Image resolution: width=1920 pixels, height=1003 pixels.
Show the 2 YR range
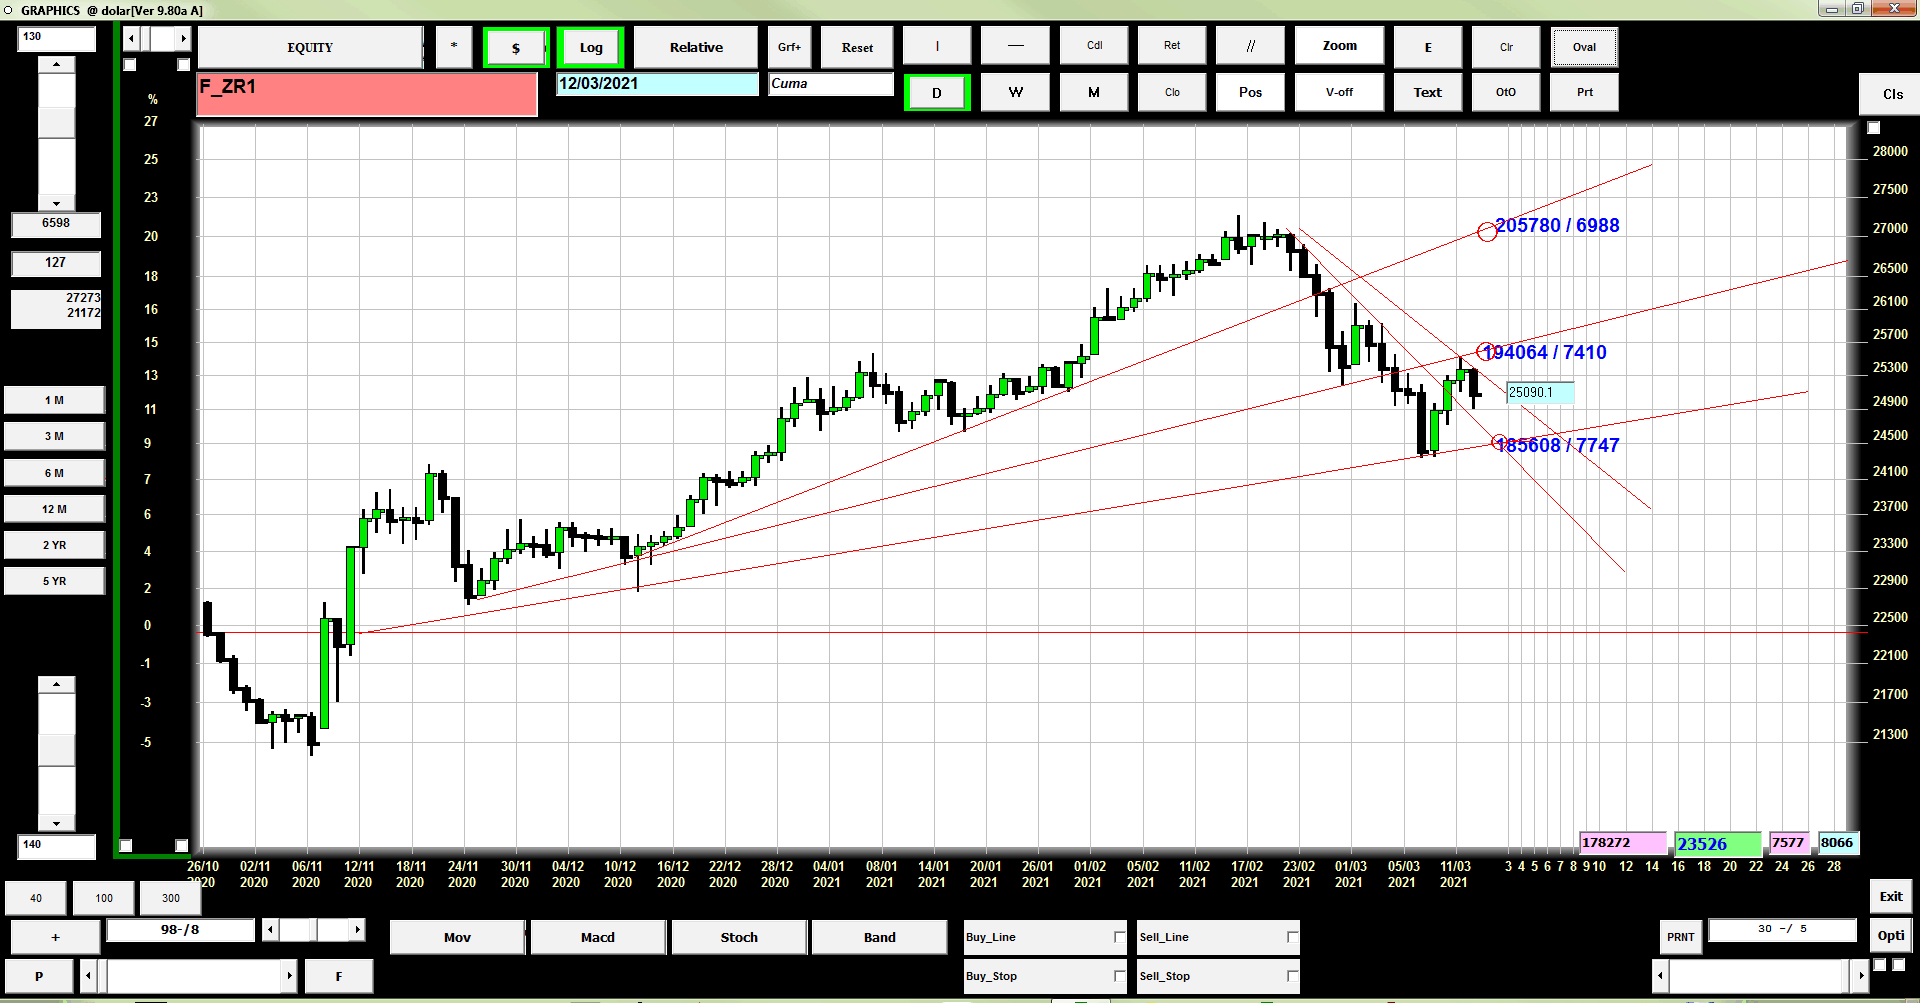pos(54,545)
